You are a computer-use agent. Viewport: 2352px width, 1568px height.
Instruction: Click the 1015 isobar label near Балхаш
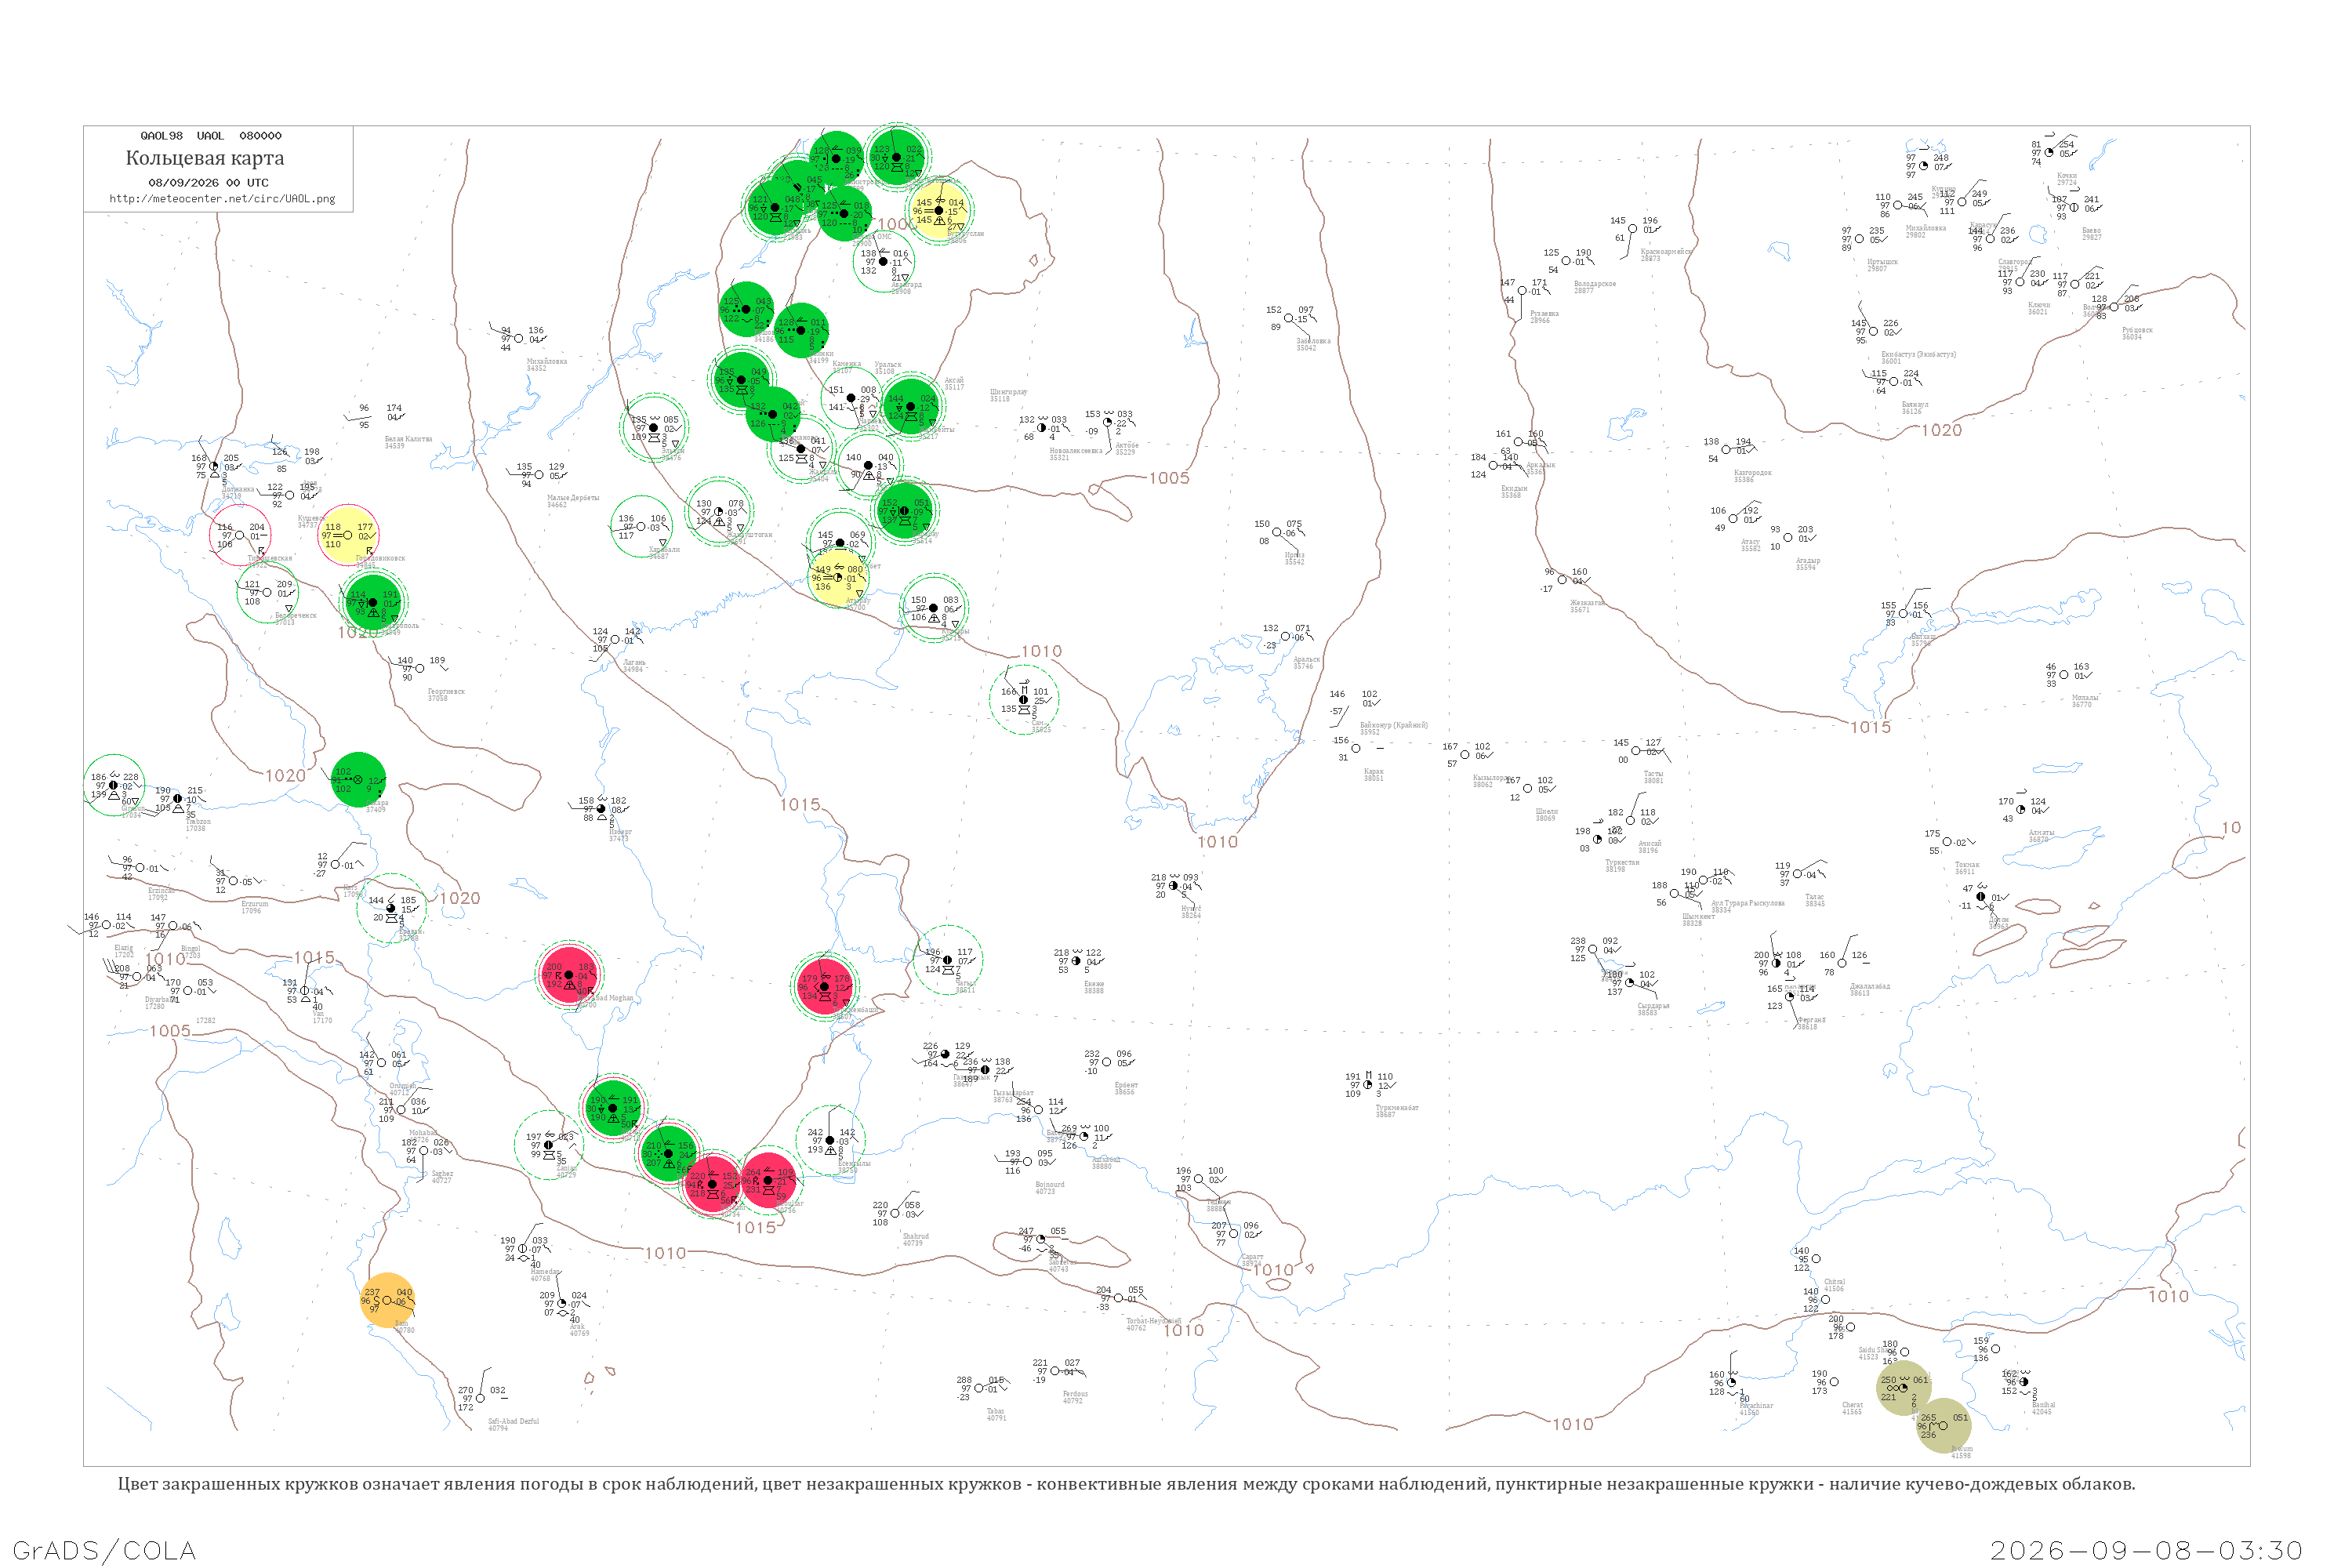pos(1870,727)
